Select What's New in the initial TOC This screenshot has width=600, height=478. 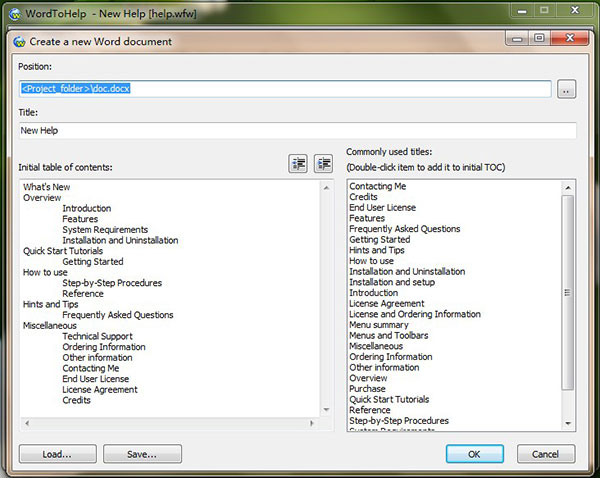coord(46,187)
